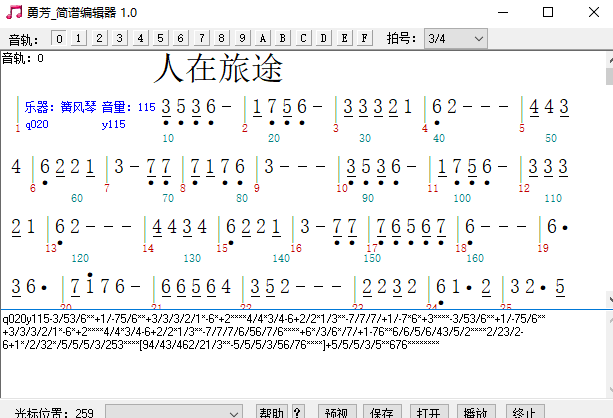613x418 pixels.
Task: Stop playback with 终止 button
Action: [x=524, y=411]
